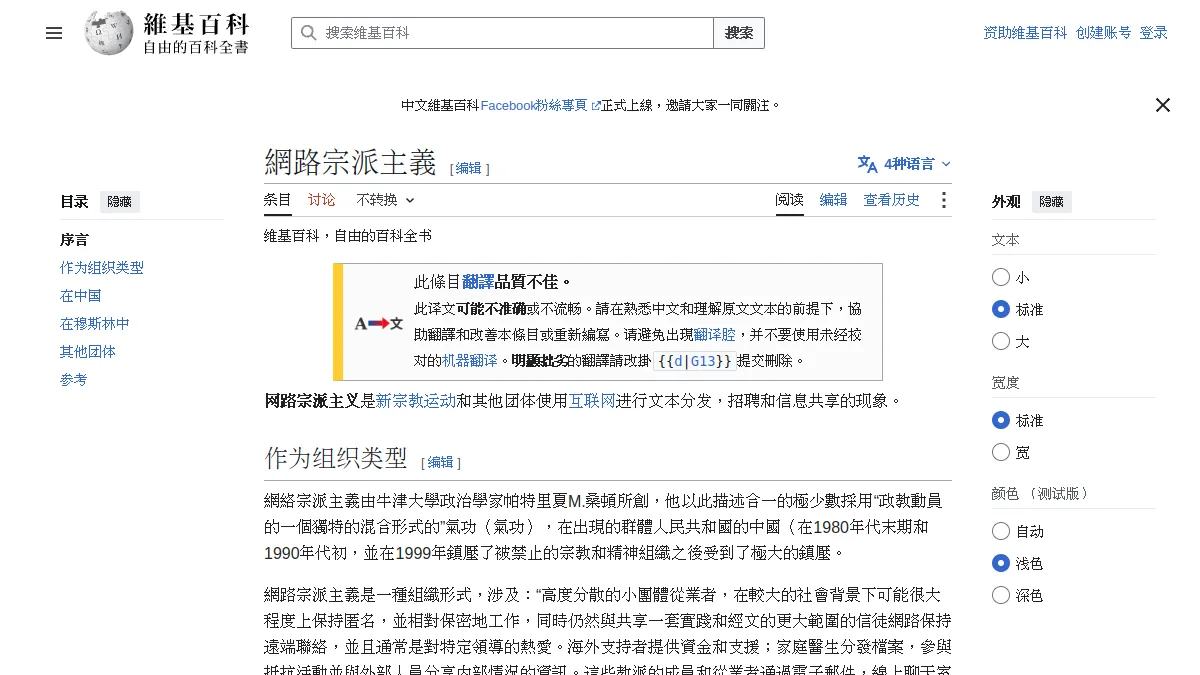The width and height of the screenshot is (1200, 675).
Task: Select wide width 宽 option
Action: (x=1001, y=452)
